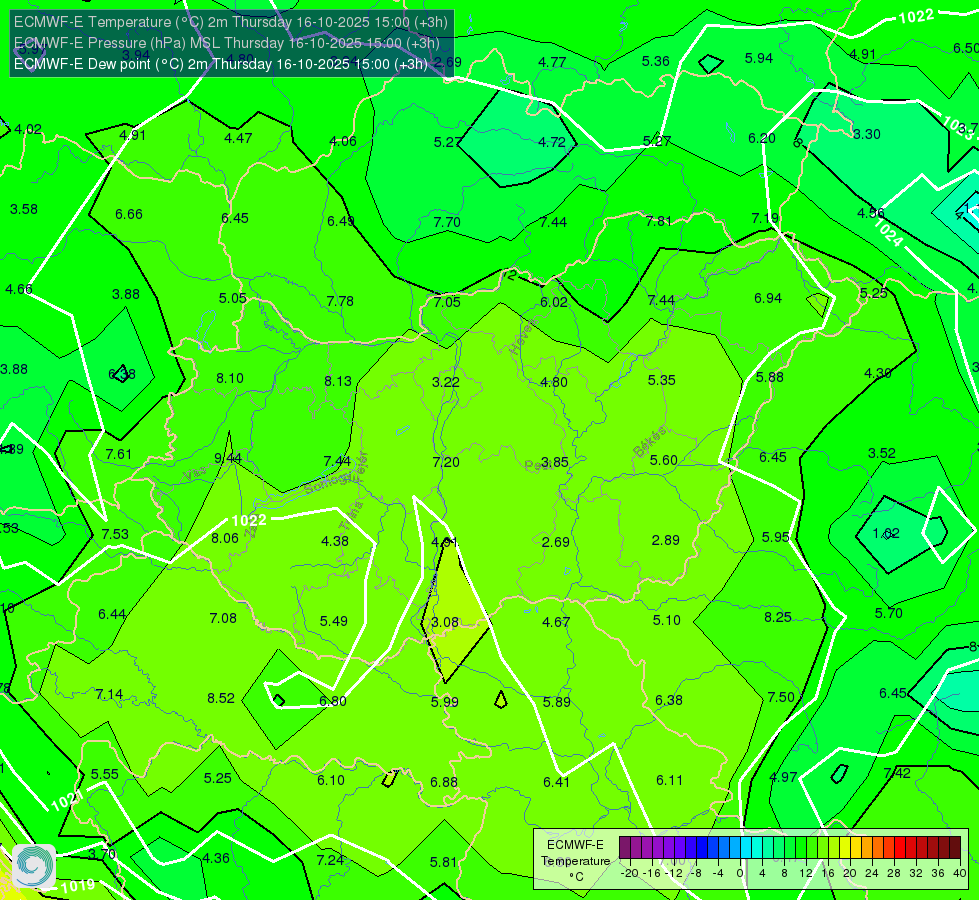Image resolution: width=979 pixels, height=900 pixels.
Task: Select the ECMWF-E Dew point 2m layer title
Action: click(221, 64)
